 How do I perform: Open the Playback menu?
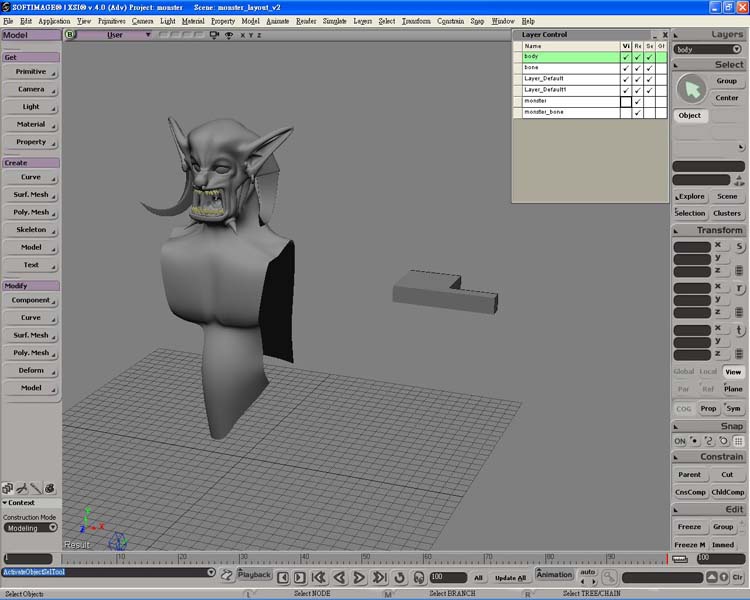click(x=254, y=575)
